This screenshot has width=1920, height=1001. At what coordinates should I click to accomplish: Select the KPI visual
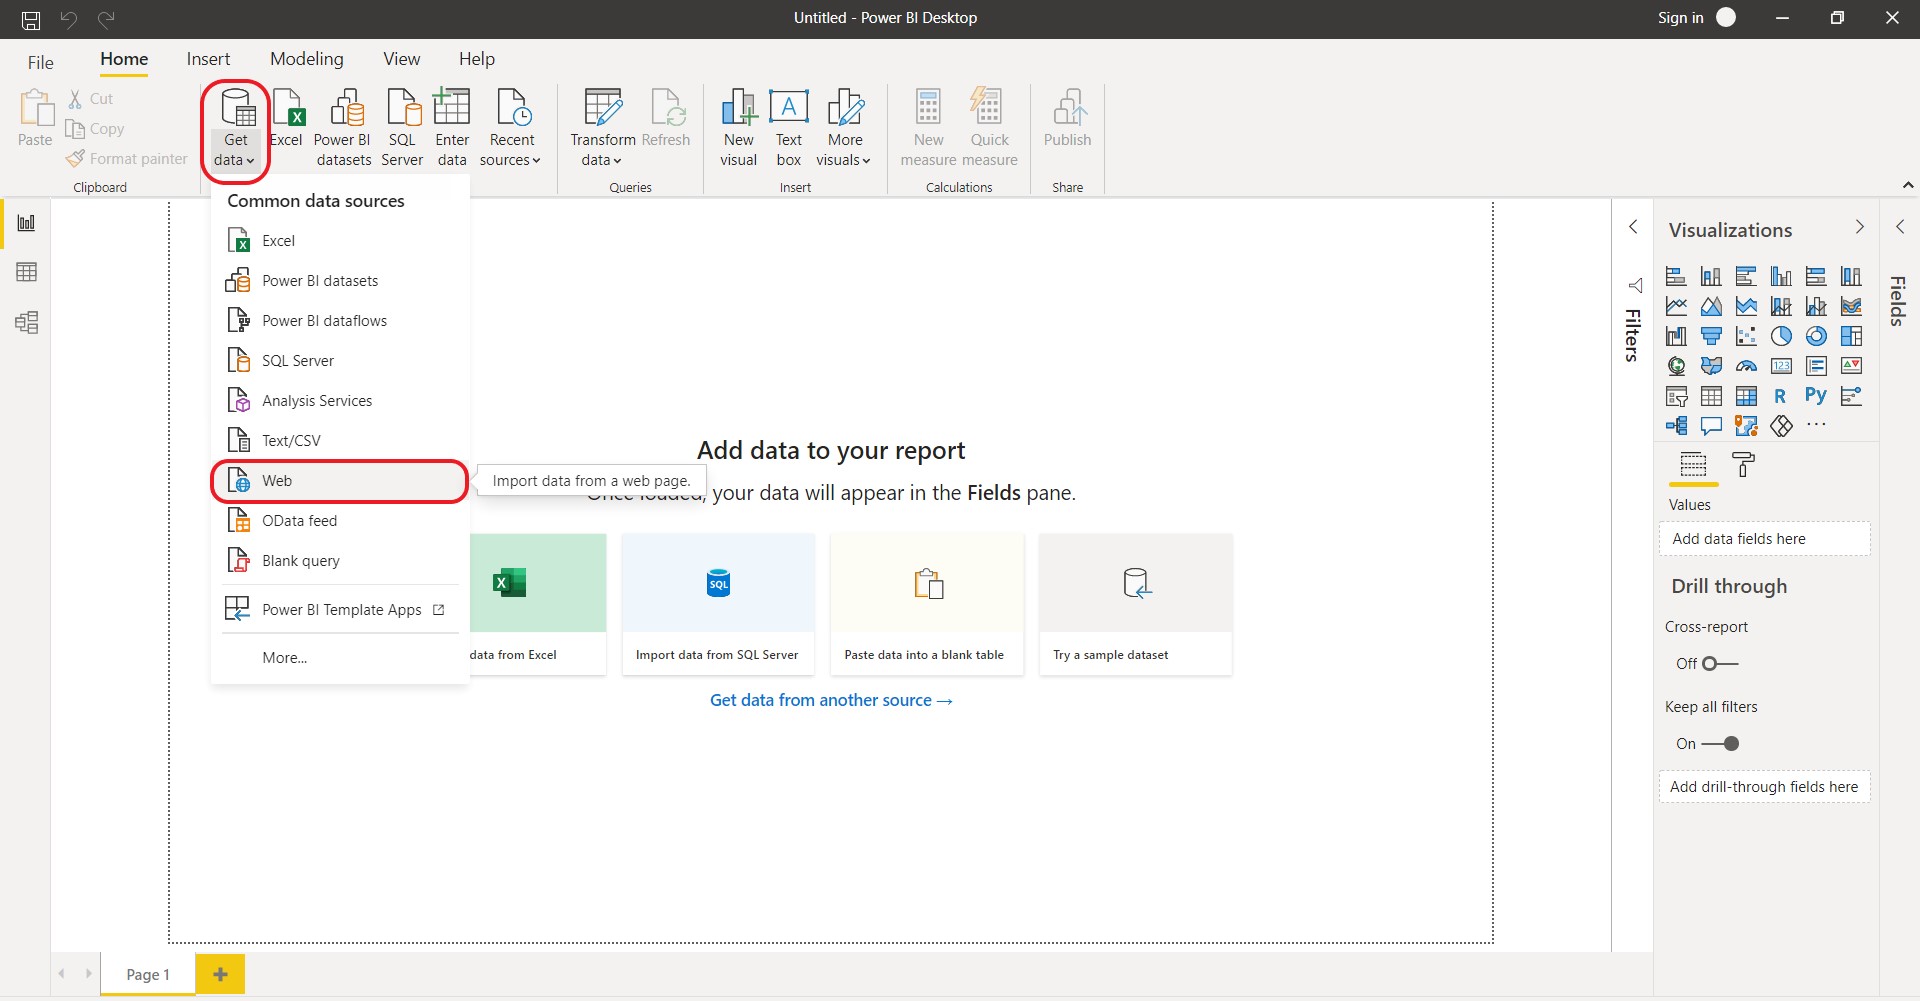click(1852, 366)
